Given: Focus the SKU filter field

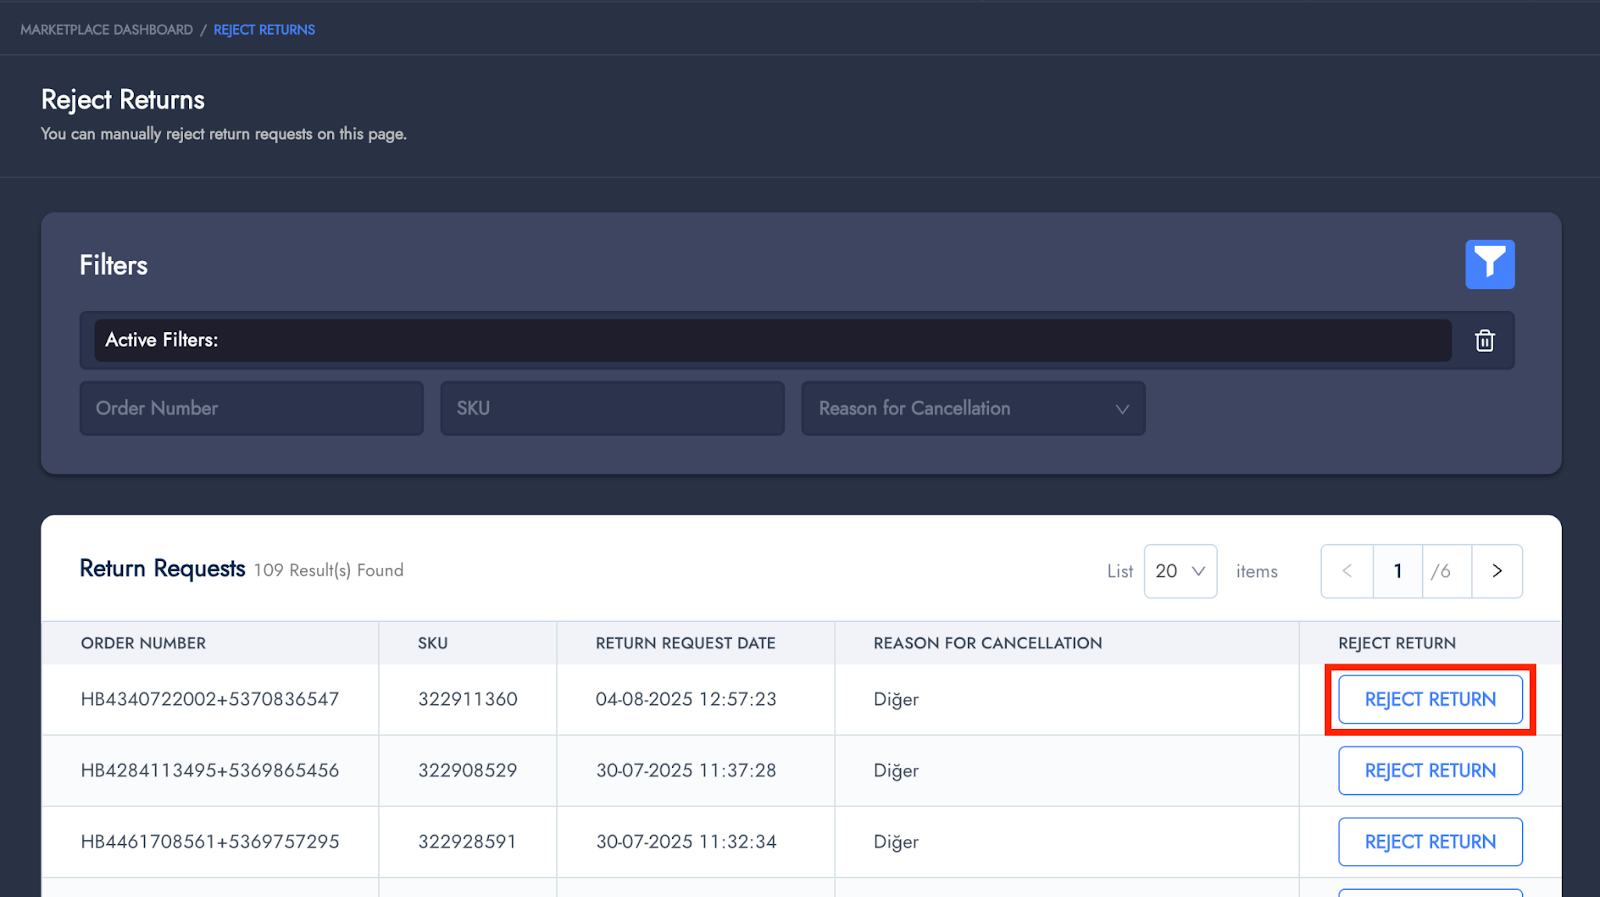Looking at the screenshot, I should click(x=612, y=408).
